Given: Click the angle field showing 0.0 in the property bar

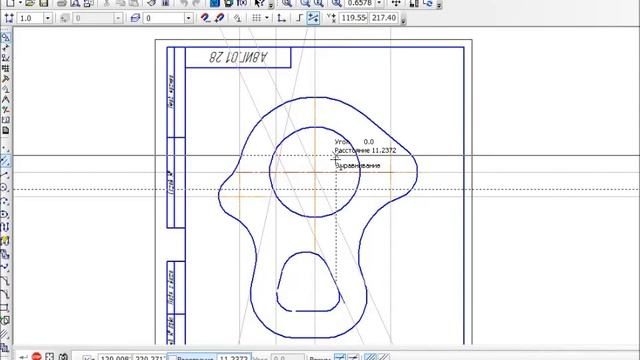Looking at the screenshot, I should click(x=288, y=358).
